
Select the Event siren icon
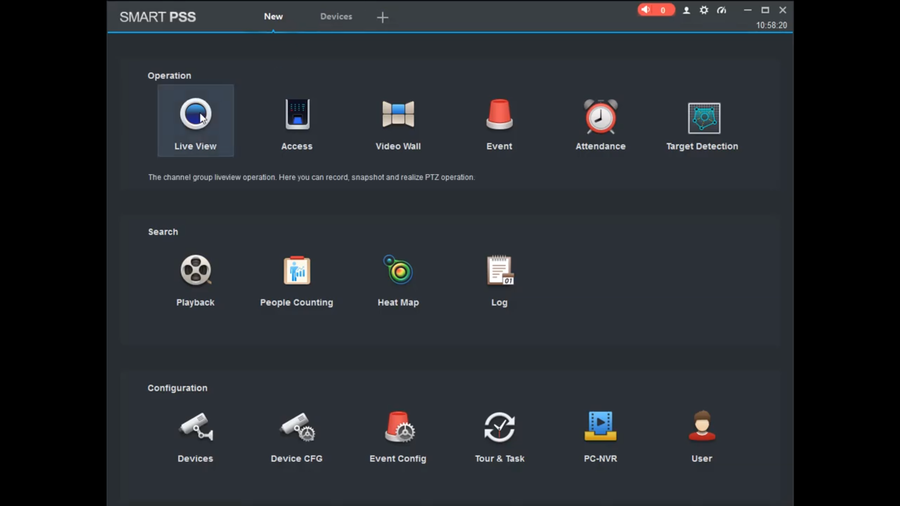[499, 114]
